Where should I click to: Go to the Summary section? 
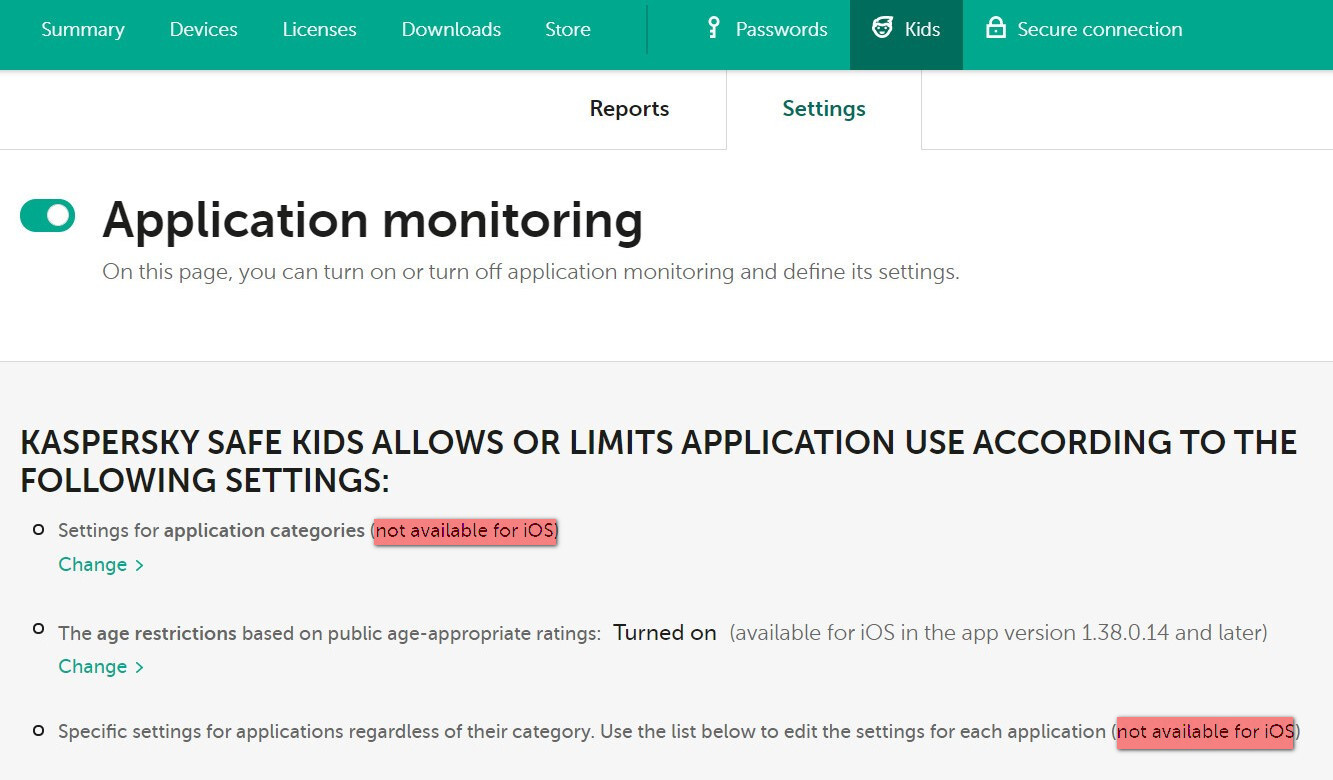click(x=83, y=30)
